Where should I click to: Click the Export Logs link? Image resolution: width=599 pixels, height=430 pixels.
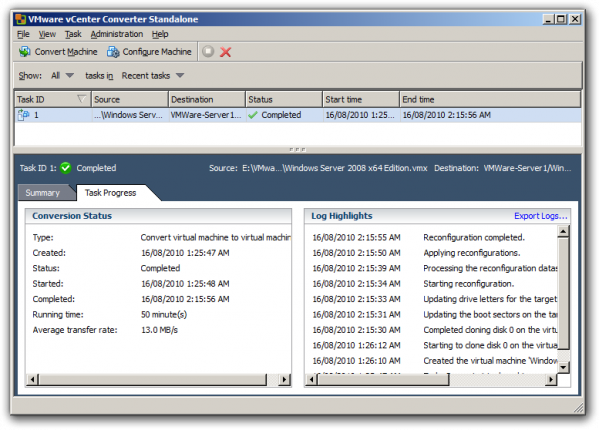coord(541,216)
